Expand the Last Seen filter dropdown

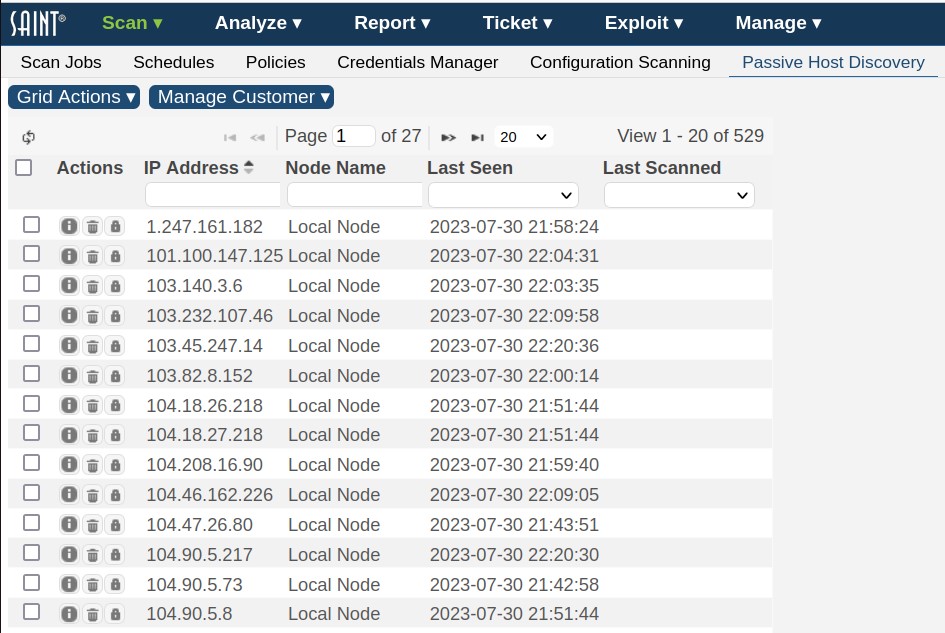click(502, 195)
